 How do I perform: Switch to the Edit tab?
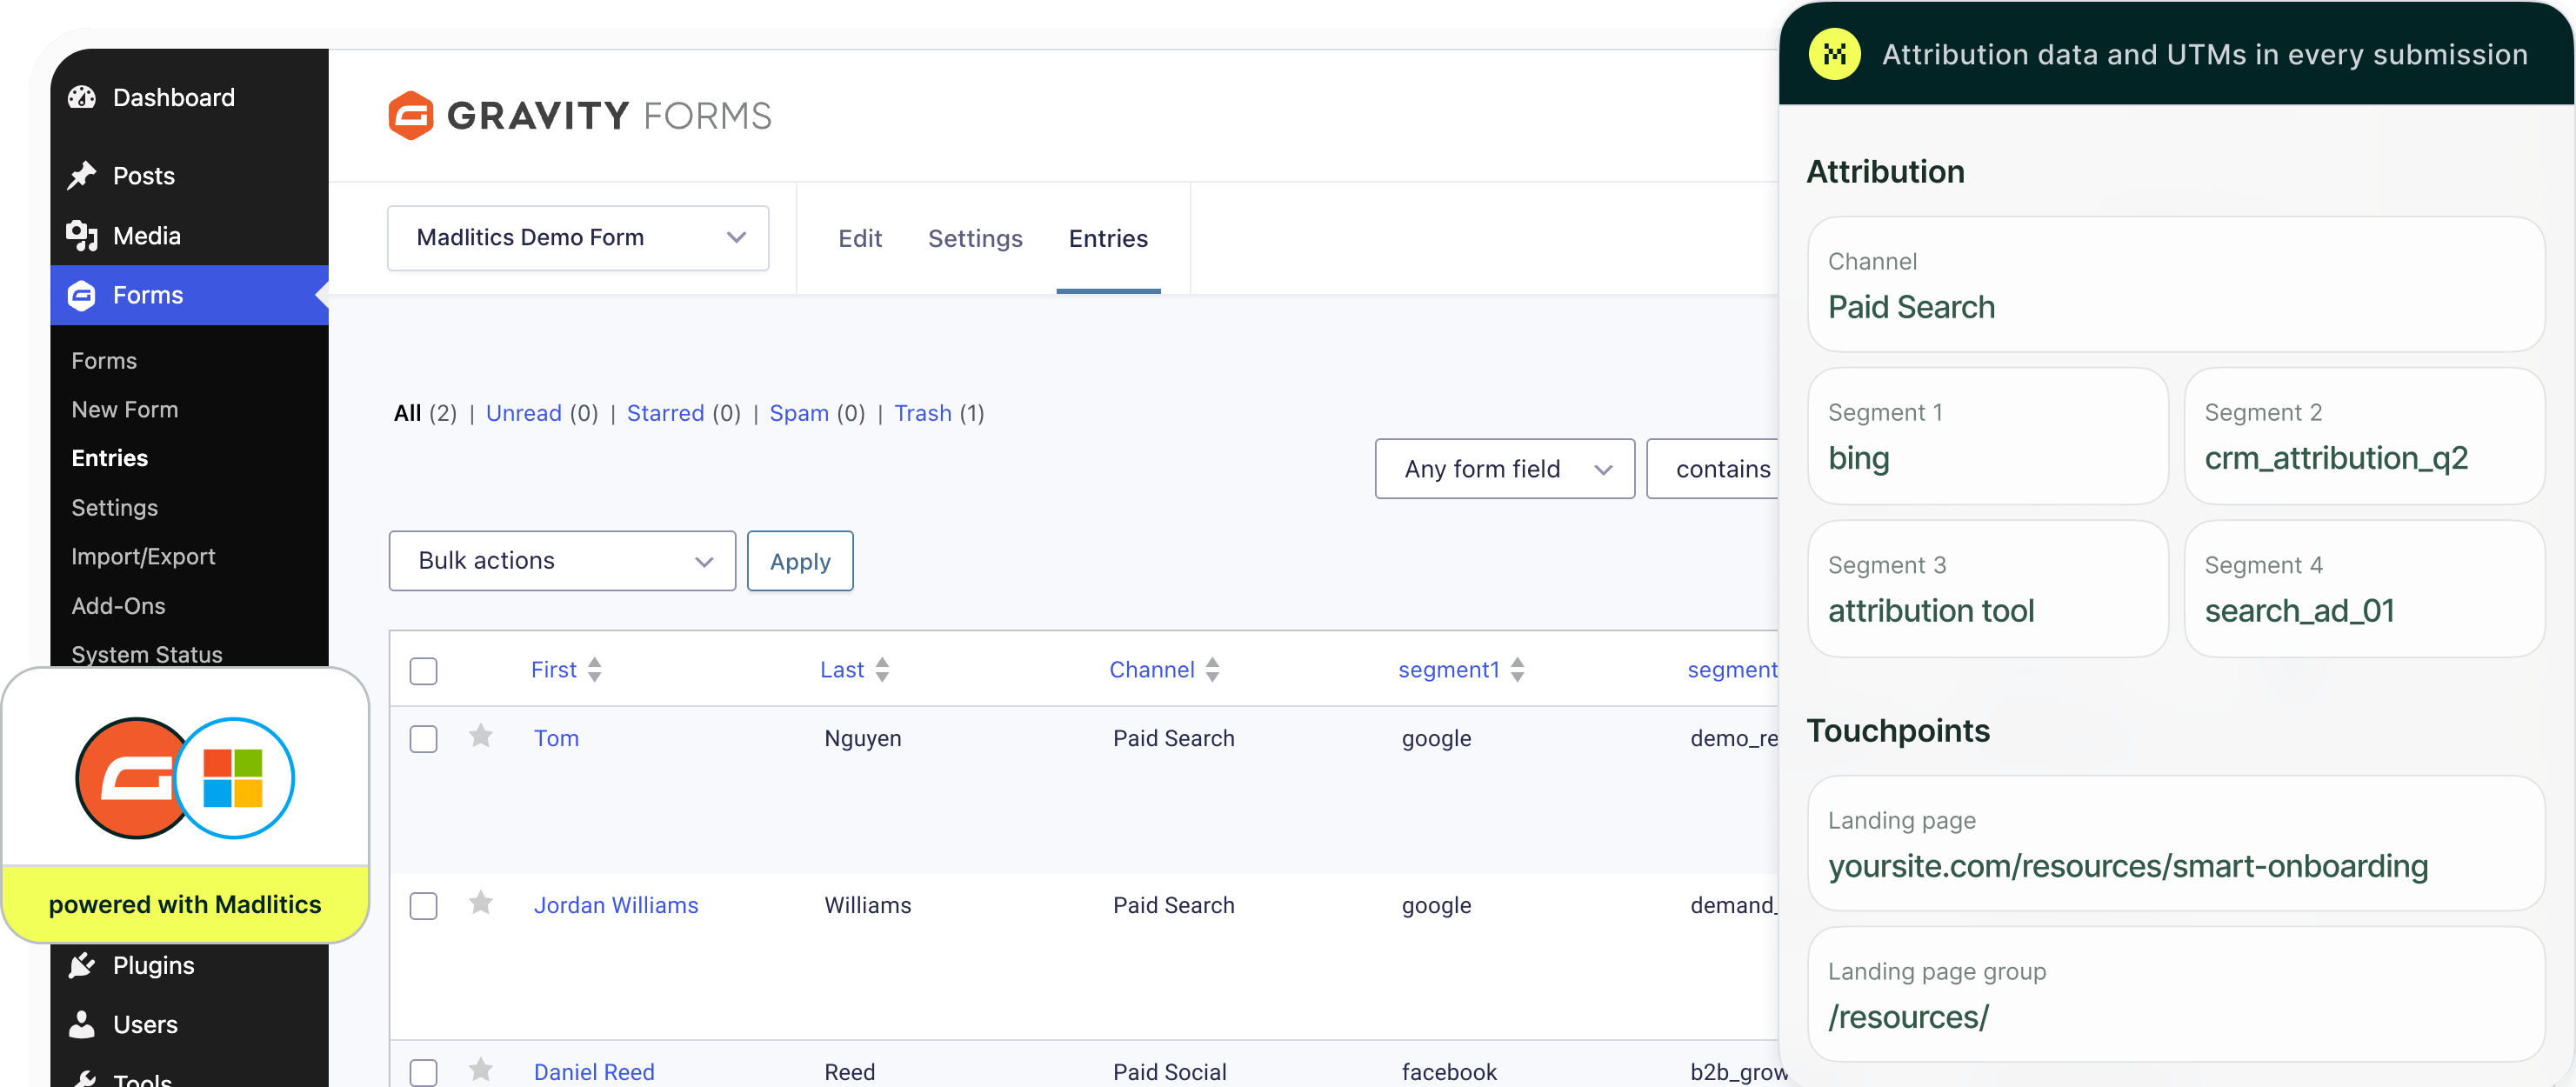860,238
